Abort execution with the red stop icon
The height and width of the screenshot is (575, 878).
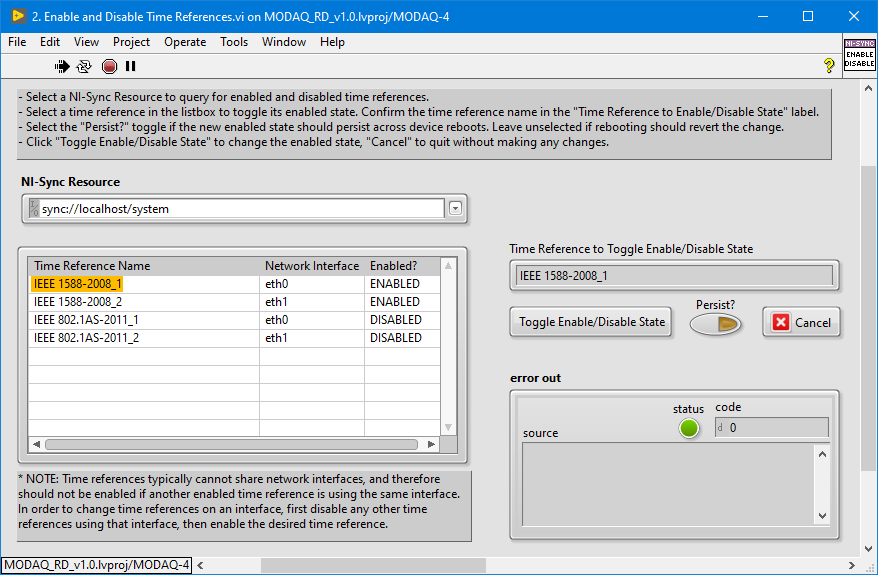109,67
